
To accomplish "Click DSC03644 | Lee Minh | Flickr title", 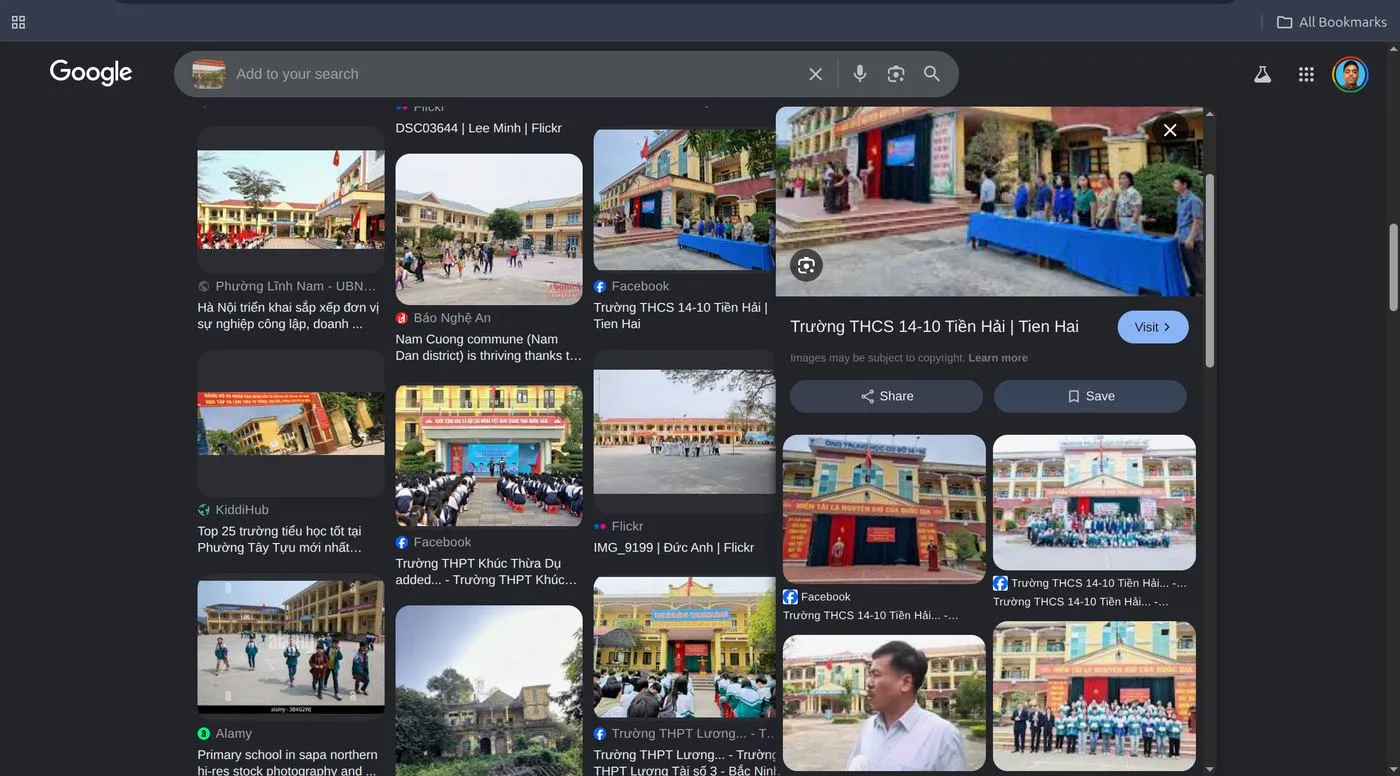I will pyautogui.click(x=479, y=128).
